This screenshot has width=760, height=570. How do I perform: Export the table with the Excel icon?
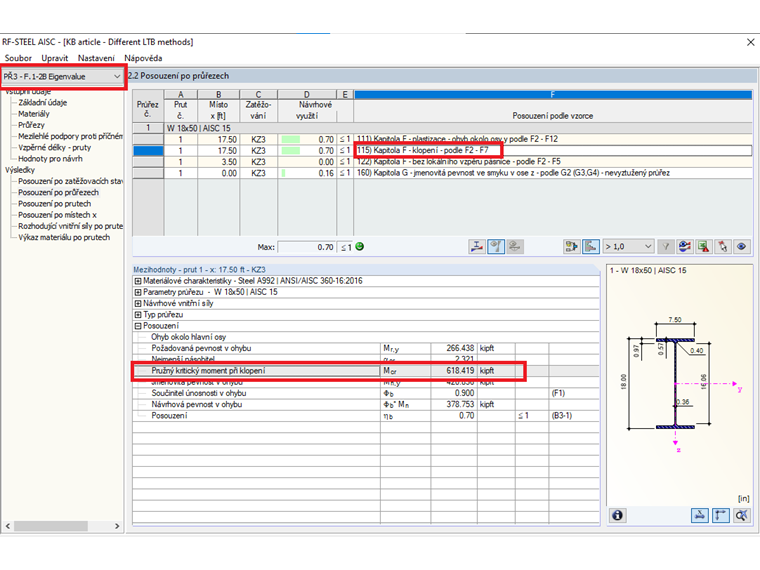point(703,247)
